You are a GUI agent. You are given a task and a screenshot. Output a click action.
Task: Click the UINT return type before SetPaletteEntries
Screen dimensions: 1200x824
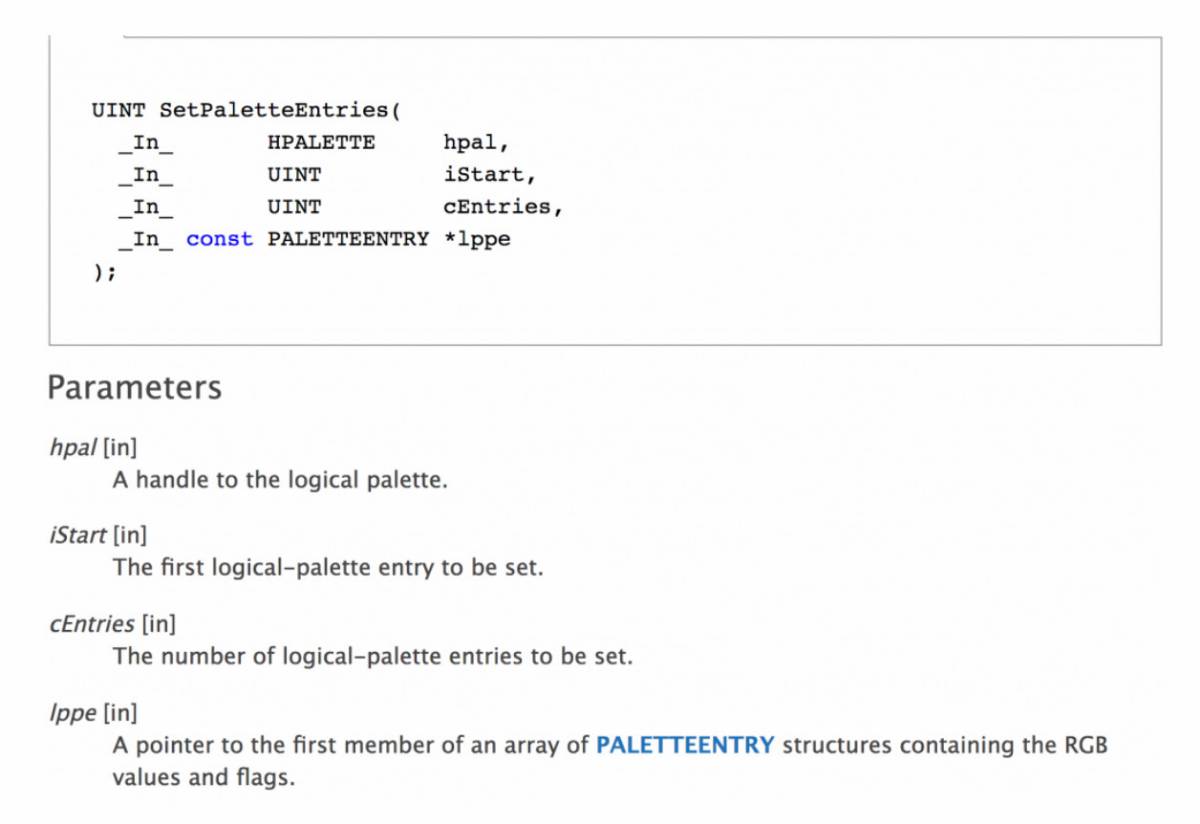coord(119,110)
